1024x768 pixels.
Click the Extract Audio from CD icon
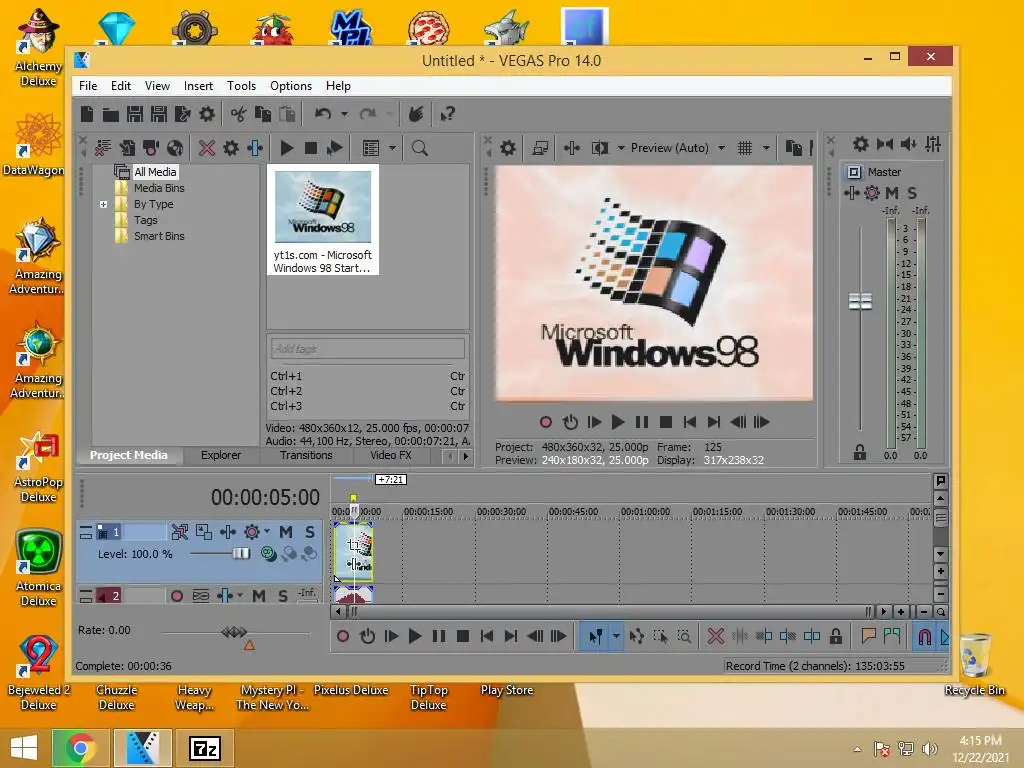(x=175, y=148)
